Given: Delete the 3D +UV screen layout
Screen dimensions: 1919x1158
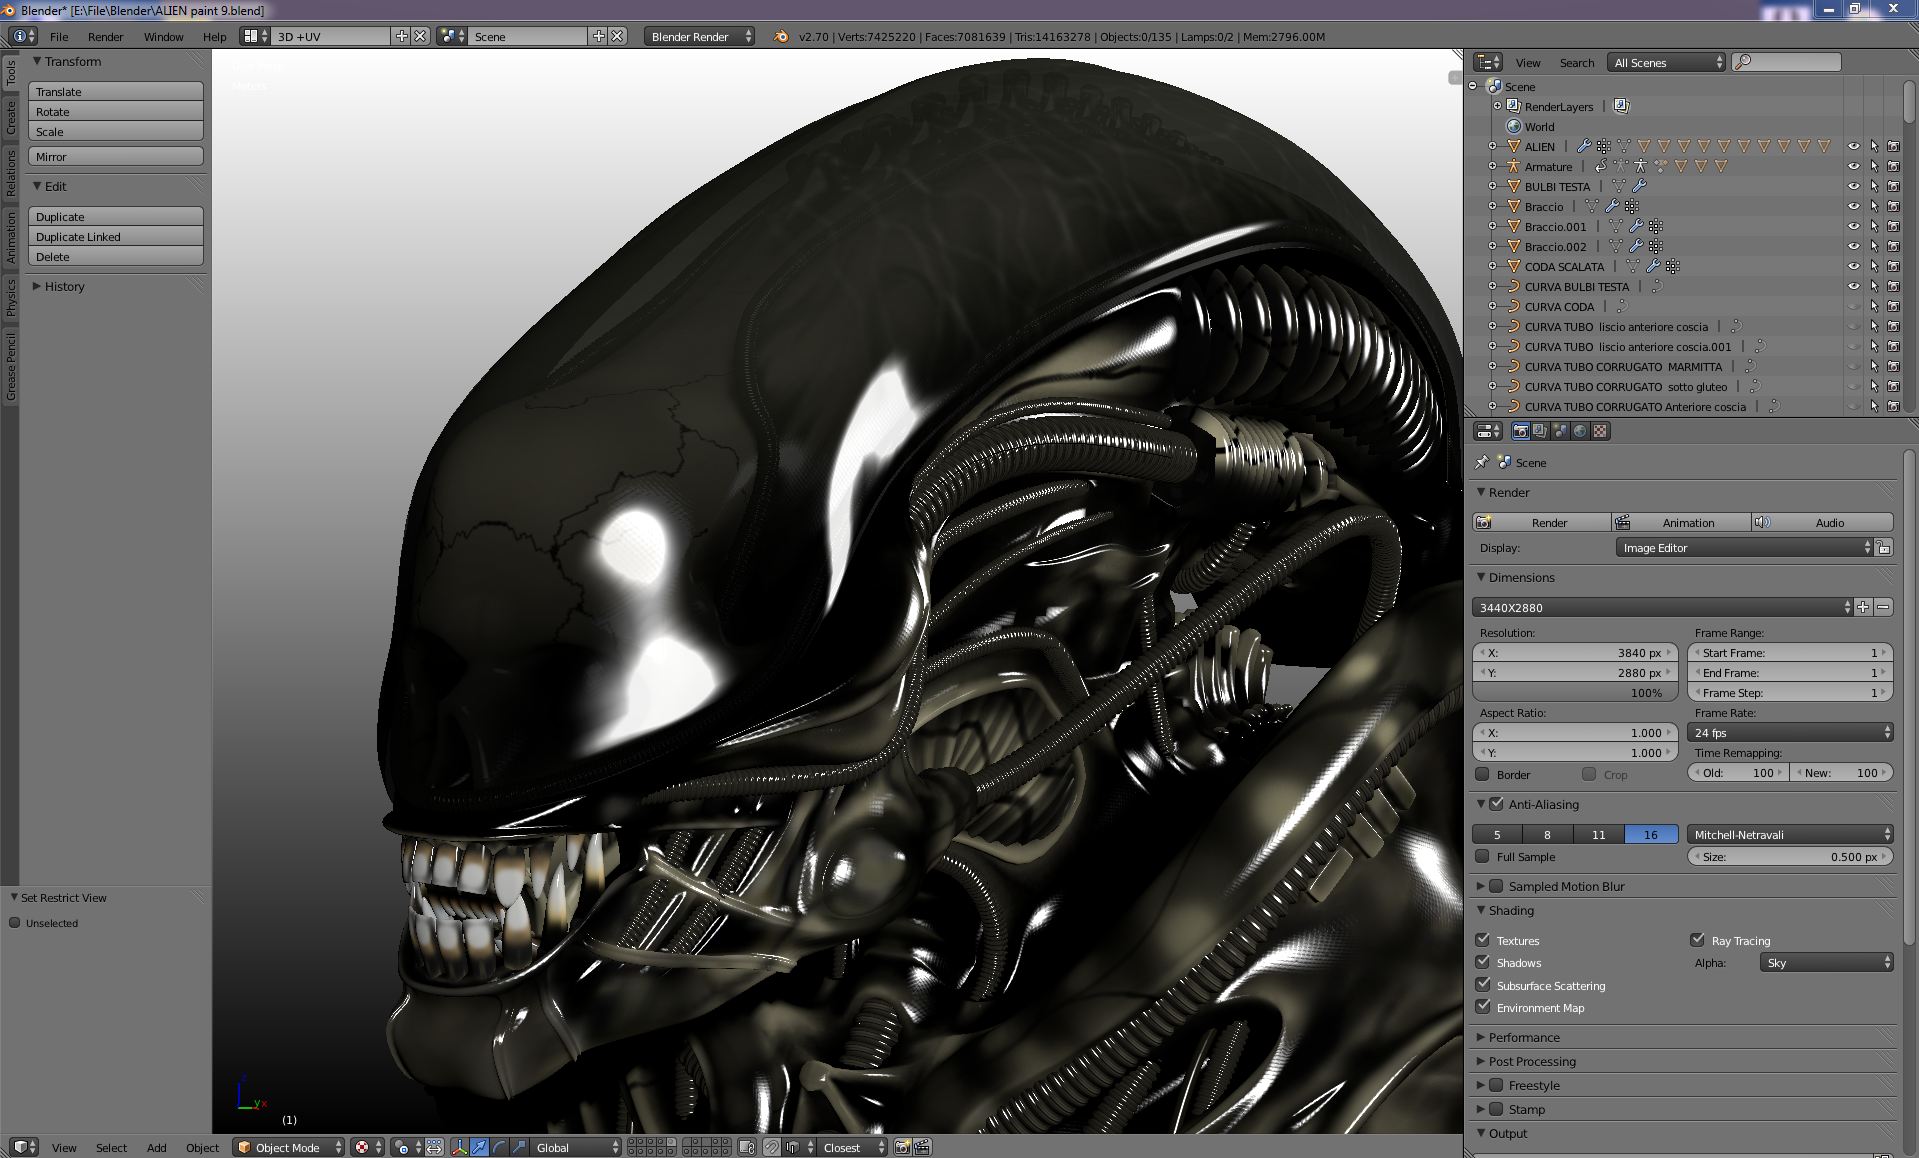Looking at the screenshot, I should [420, 36].
